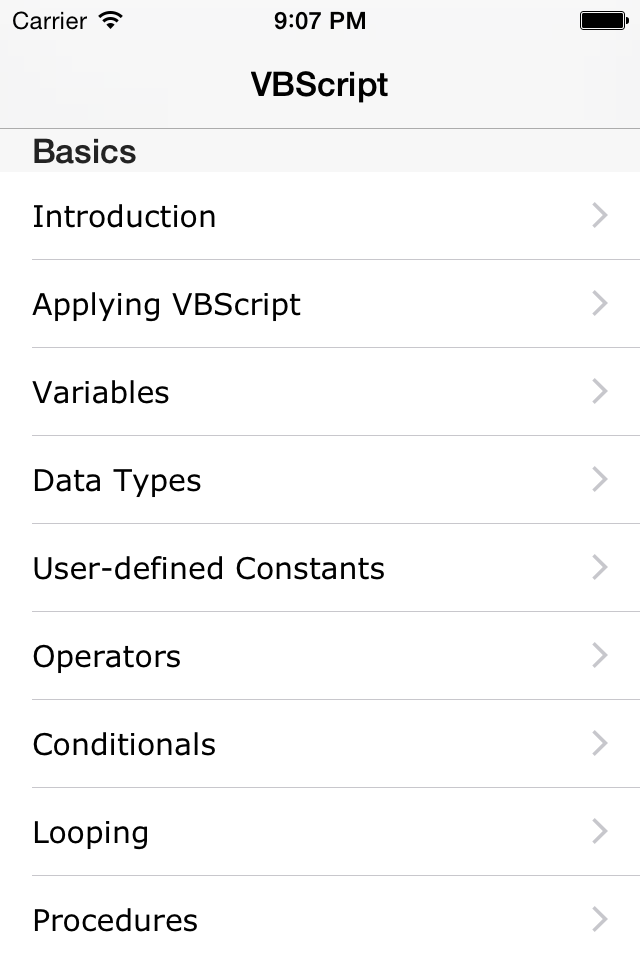View the User-defined Constants section
The width and height of the screenshot is (640, 960).
[208, 568]
